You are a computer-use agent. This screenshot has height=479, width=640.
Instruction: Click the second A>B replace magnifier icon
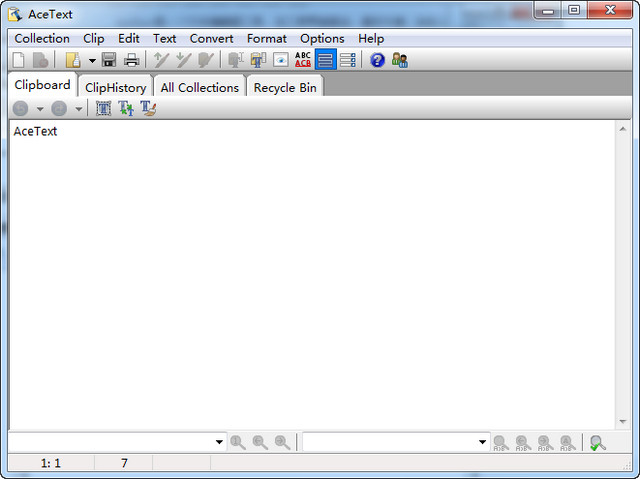523,443
